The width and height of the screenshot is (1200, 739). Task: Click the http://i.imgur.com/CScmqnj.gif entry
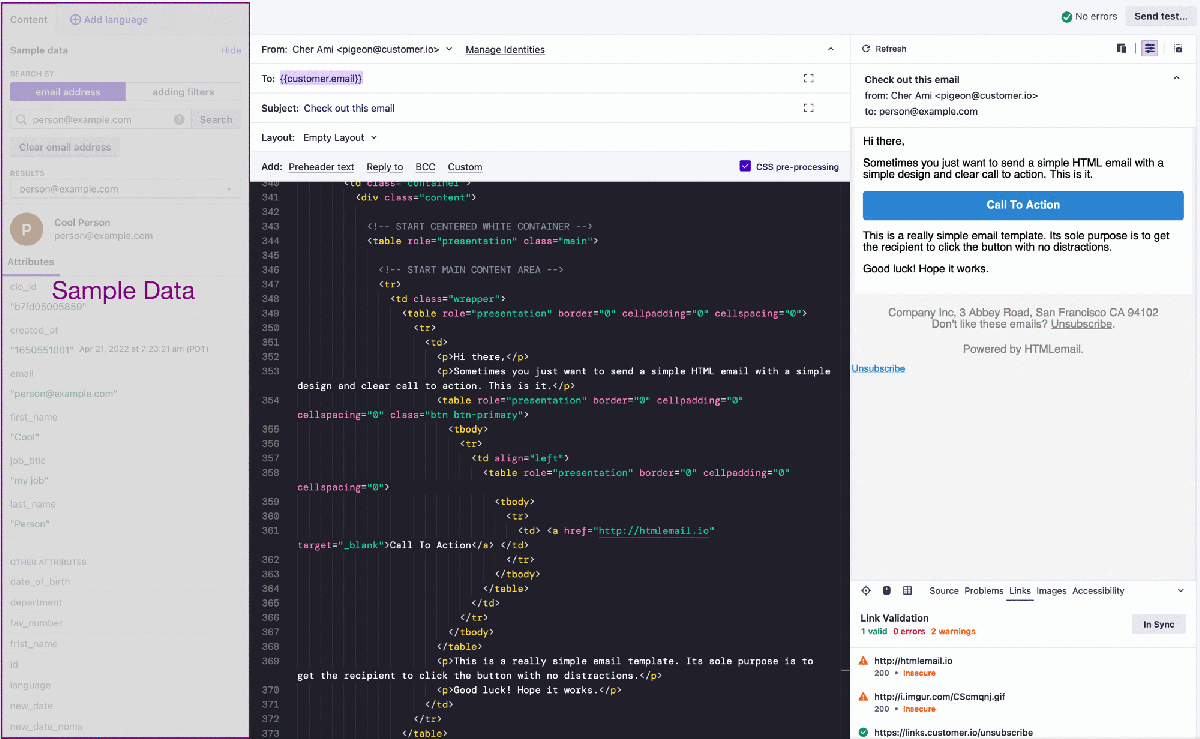click(941, 697)
